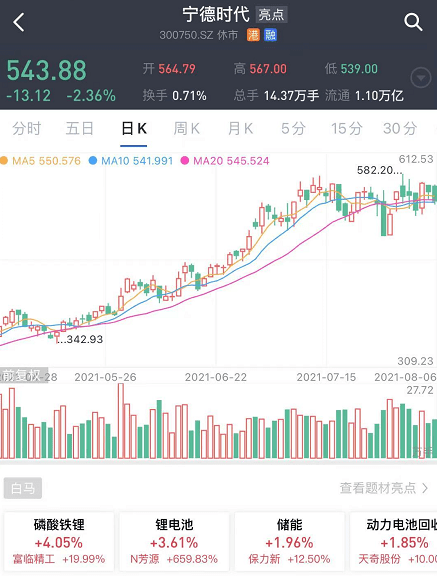This screenshot has width=437, height=576.
Task: Switch to 周K chart tab
Action: (x=187, y=129)
